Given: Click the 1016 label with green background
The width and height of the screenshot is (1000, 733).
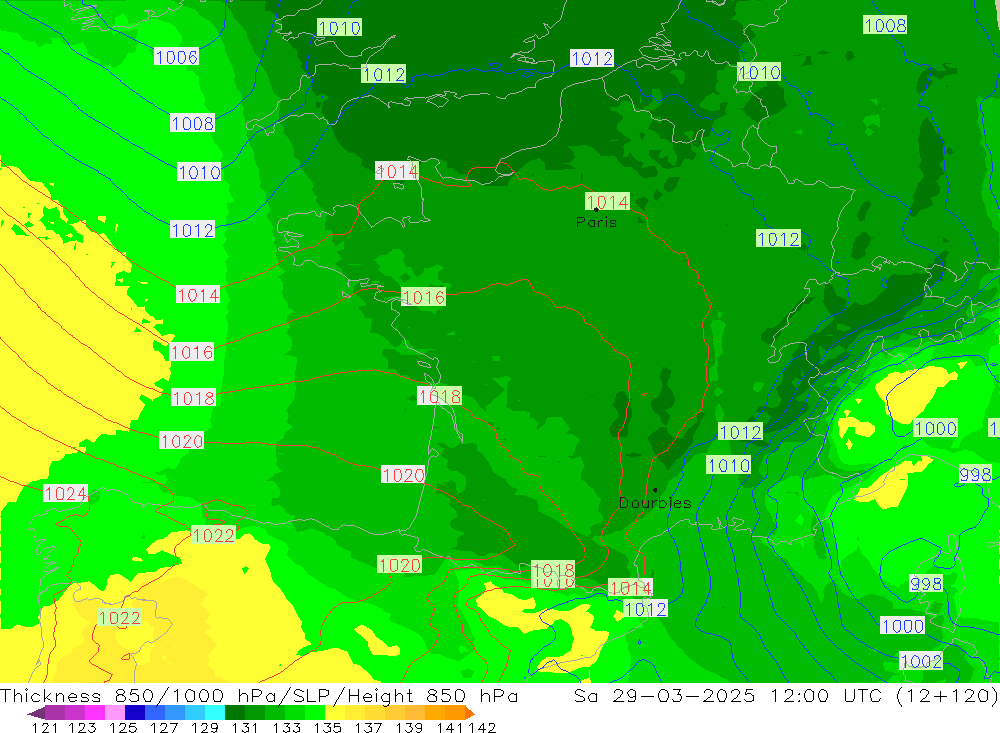Looking at the screenshot, I should 423,297.
